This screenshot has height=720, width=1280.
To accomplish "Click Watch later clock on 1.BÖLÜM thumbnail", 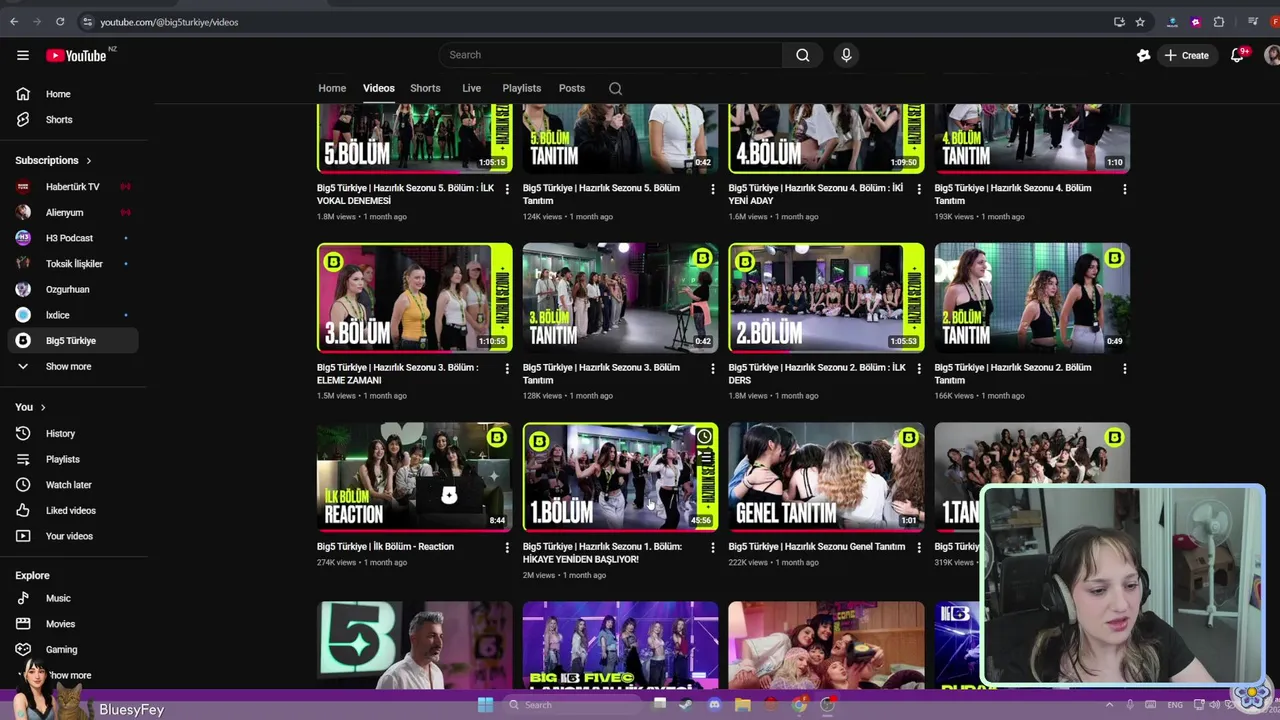I will [x=704, y=437].
